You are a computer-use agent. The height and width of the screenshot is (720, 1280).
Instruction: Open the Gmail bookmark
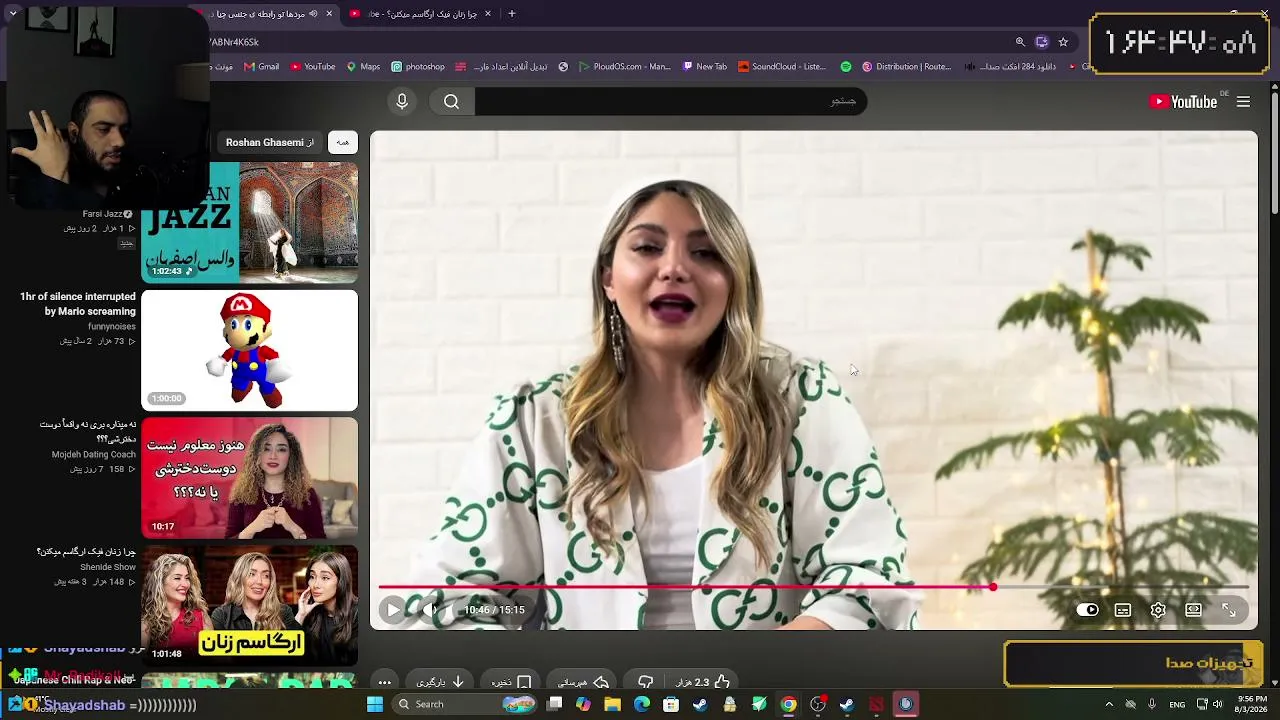261,67
